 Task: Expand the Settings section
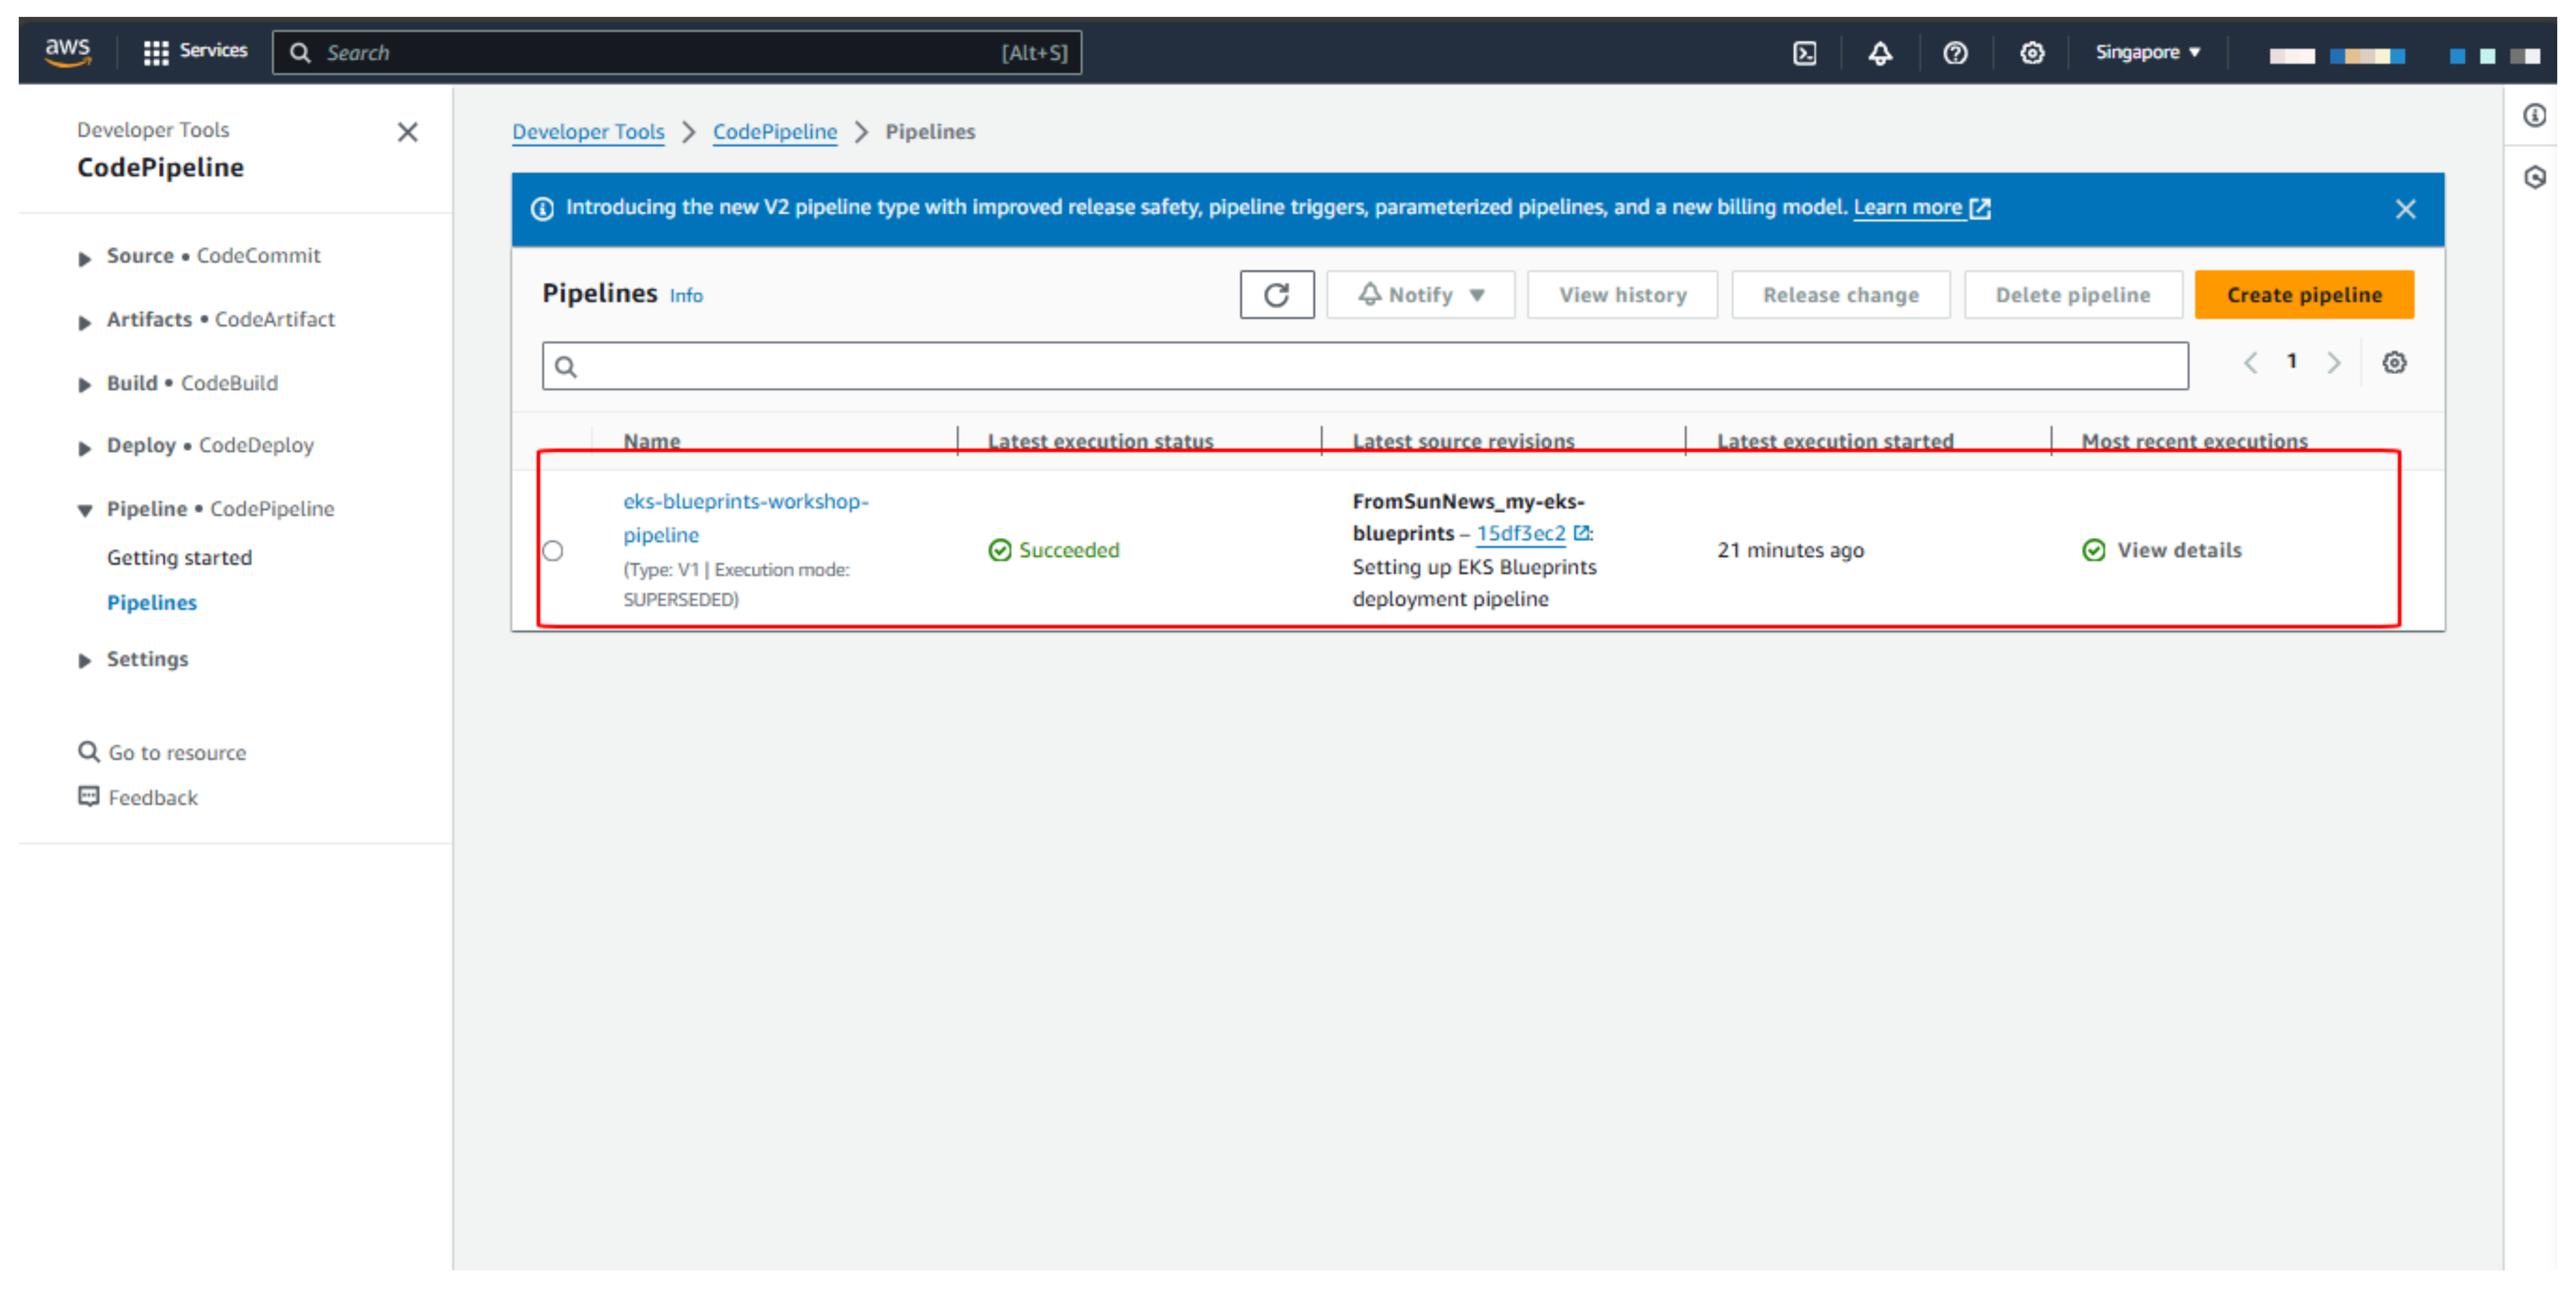(x=85, y=661)
